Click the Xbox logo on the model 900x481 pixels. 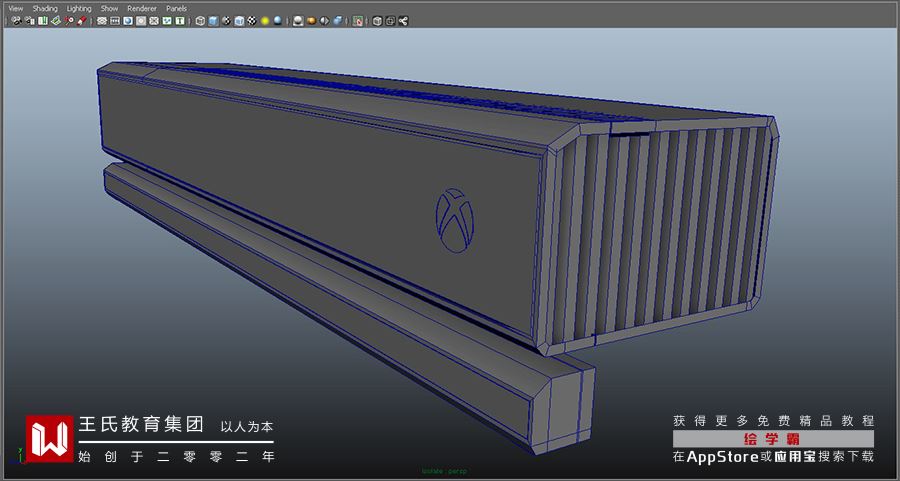[455, 220]
